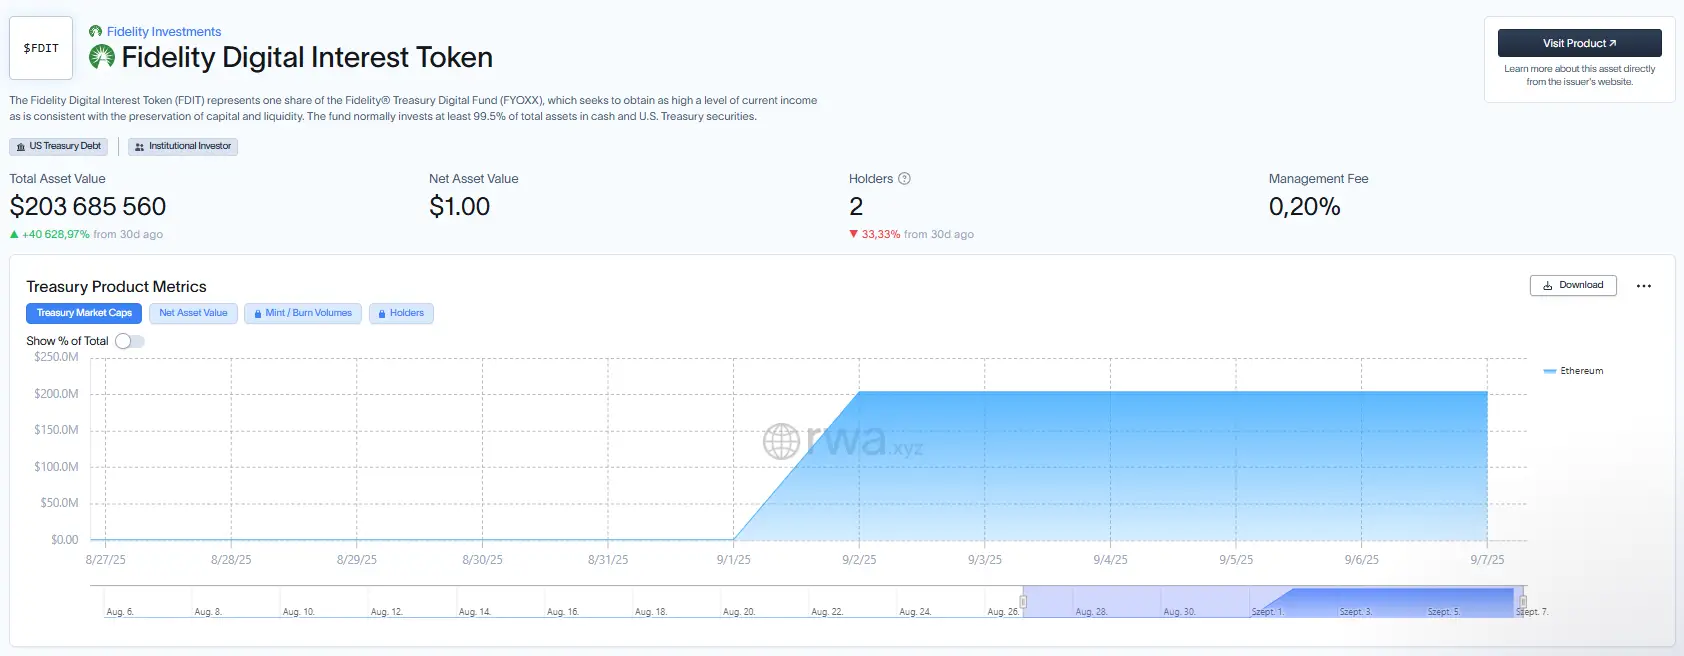Click the 9/2/25 x-axis label

pos(859,560)
